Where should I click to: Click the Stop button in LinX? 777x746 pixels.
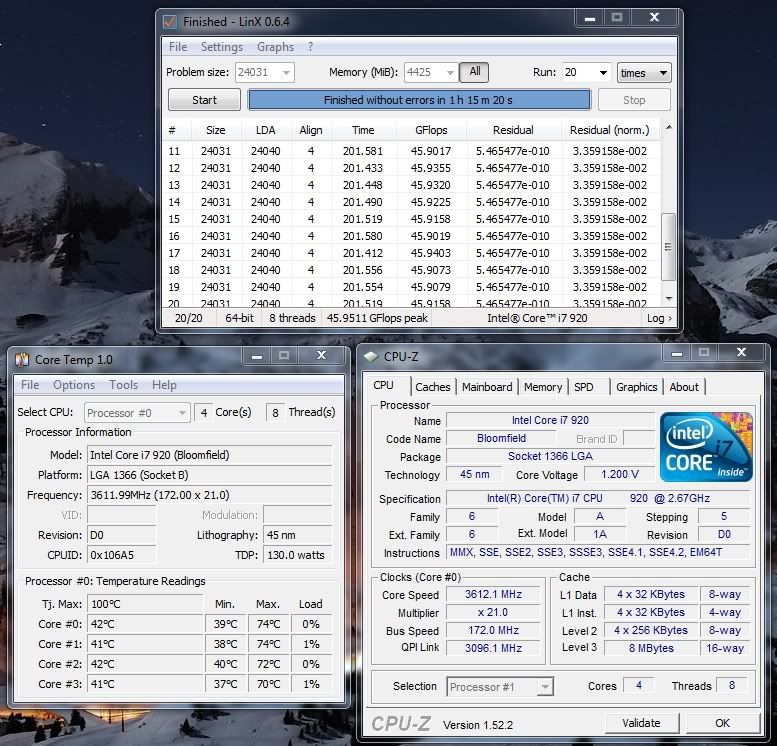[634, 100]
